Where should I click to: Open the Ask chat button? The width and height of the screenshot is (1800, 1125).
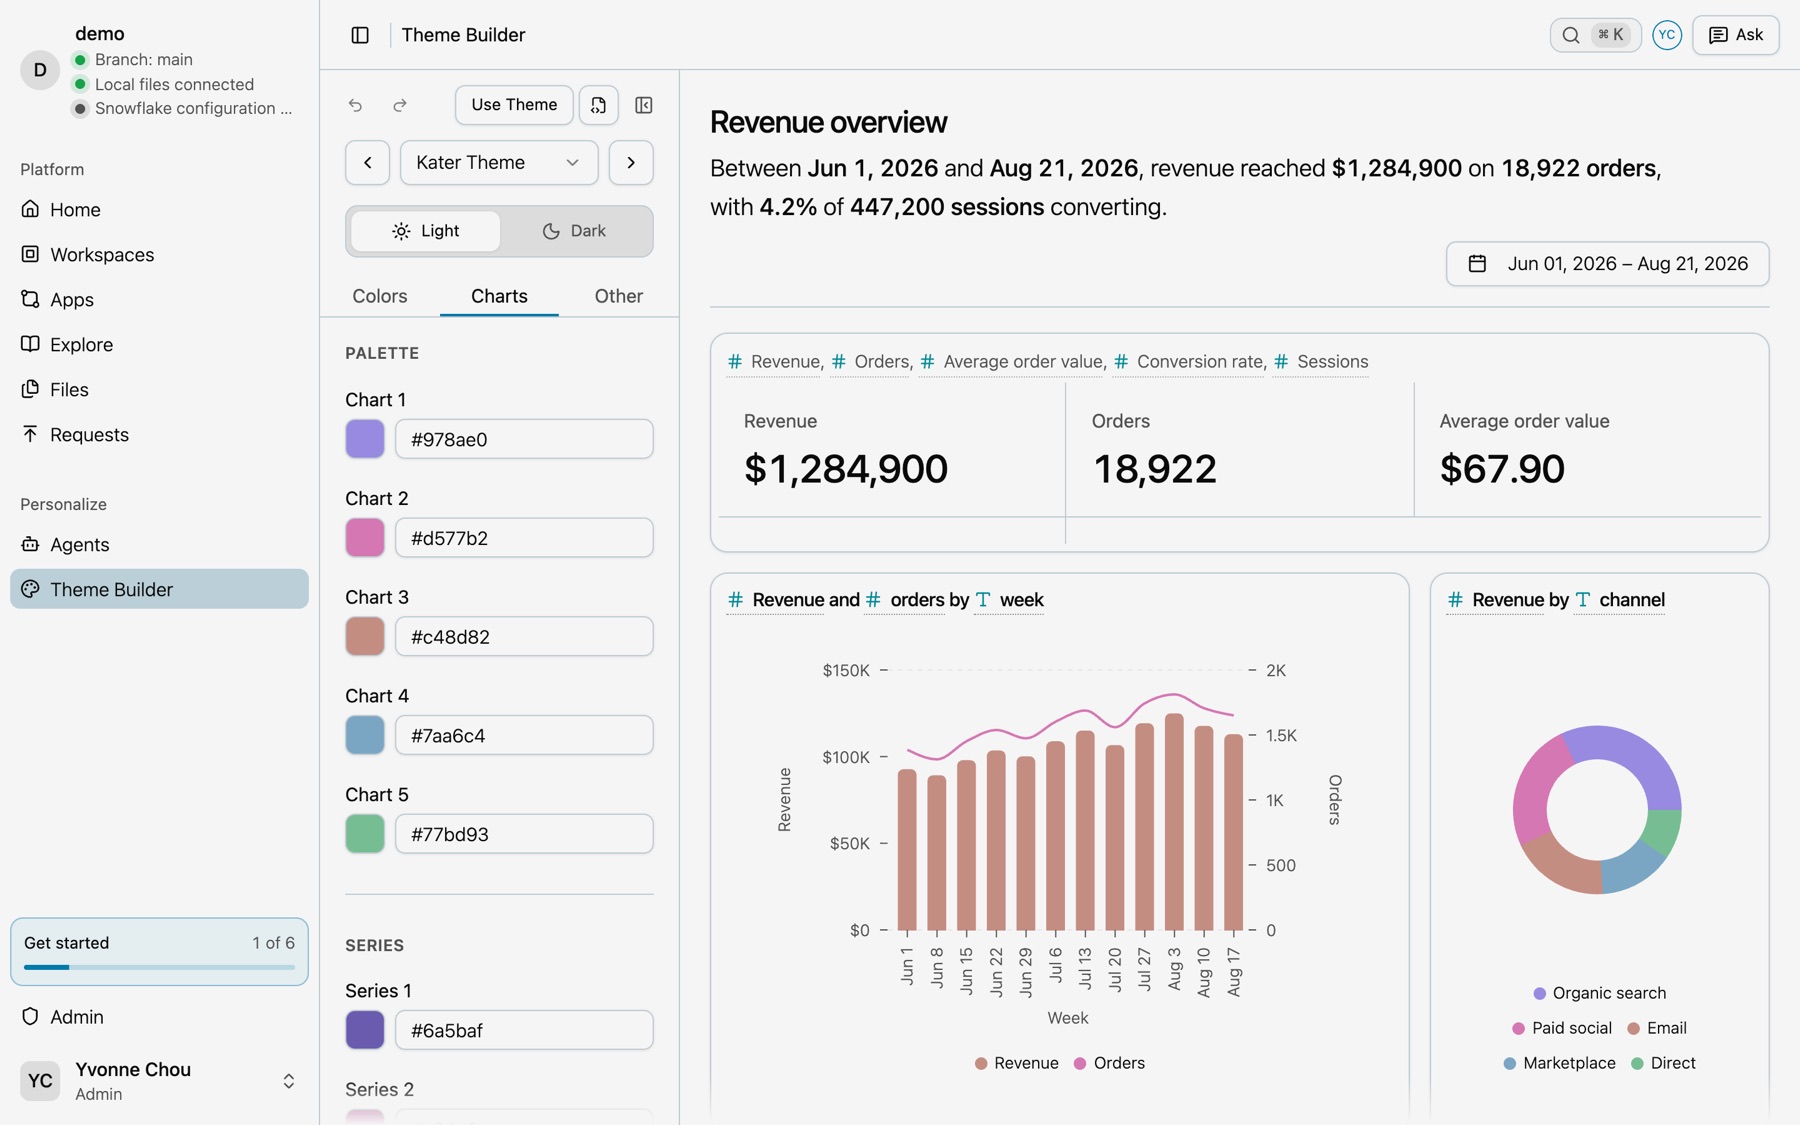coord(1736,35)
